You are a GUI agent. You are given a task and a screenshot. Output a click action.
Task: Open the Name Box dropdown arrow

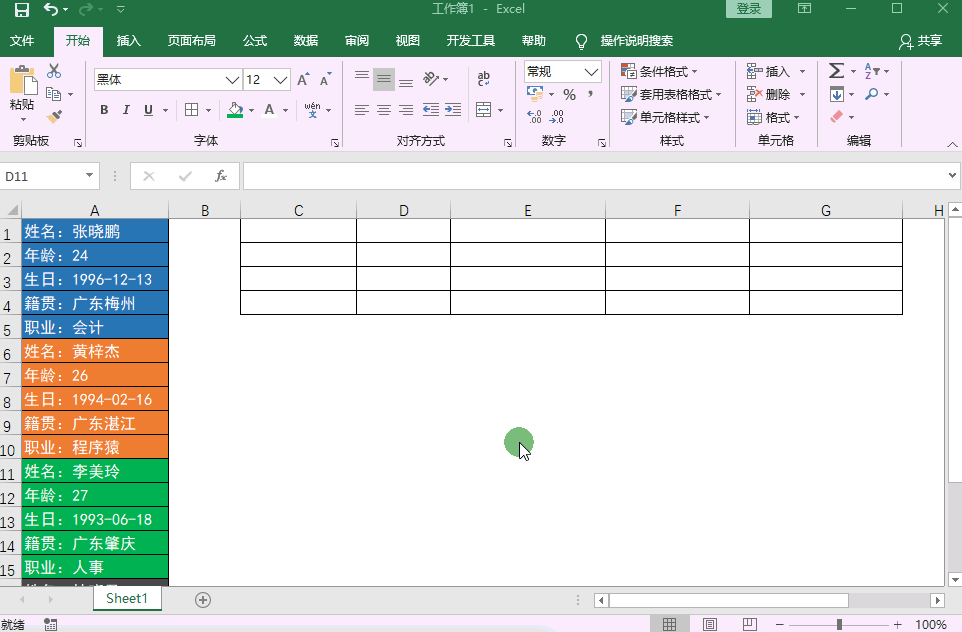(90, 175)
